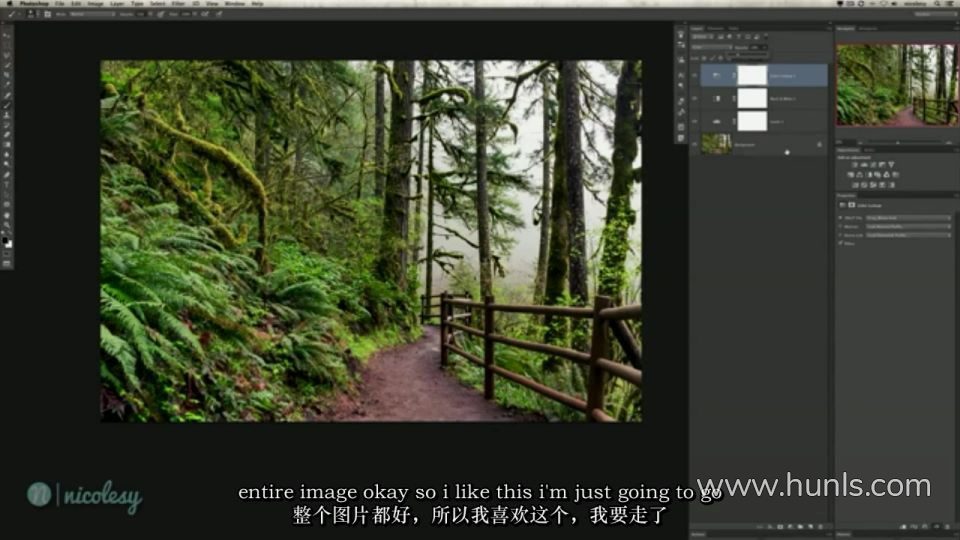Select the Horizontal Type tool
Screen dimensions: 960x540
7,184
